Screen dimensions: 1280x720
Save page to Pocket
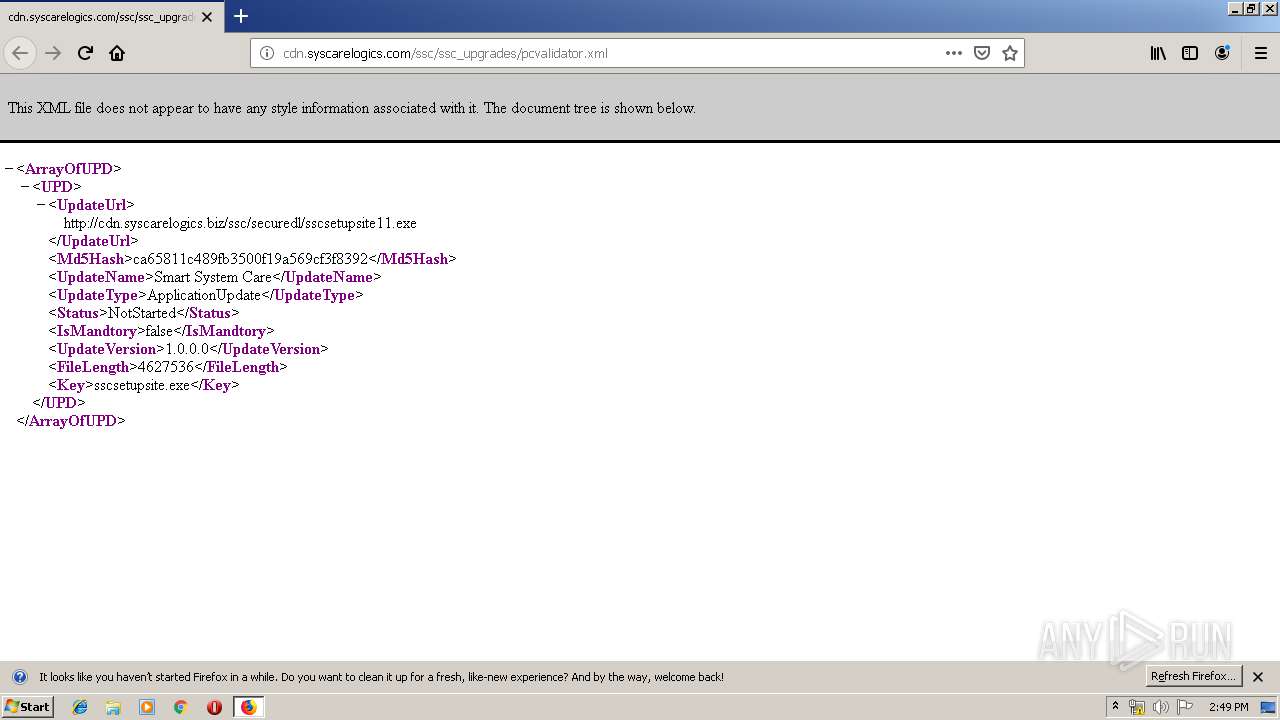pyautogui.click(x=982, y=53)
